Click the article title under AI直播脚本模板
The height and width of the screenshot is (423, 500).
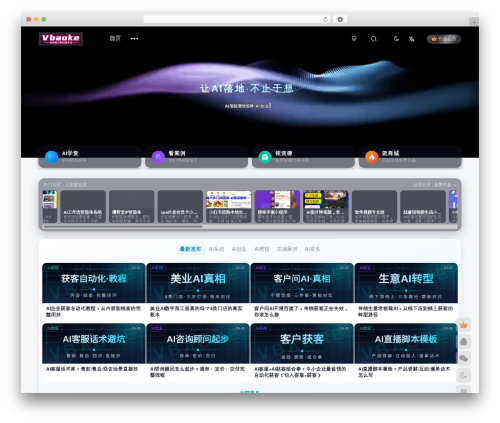click(x=404, y=372)
